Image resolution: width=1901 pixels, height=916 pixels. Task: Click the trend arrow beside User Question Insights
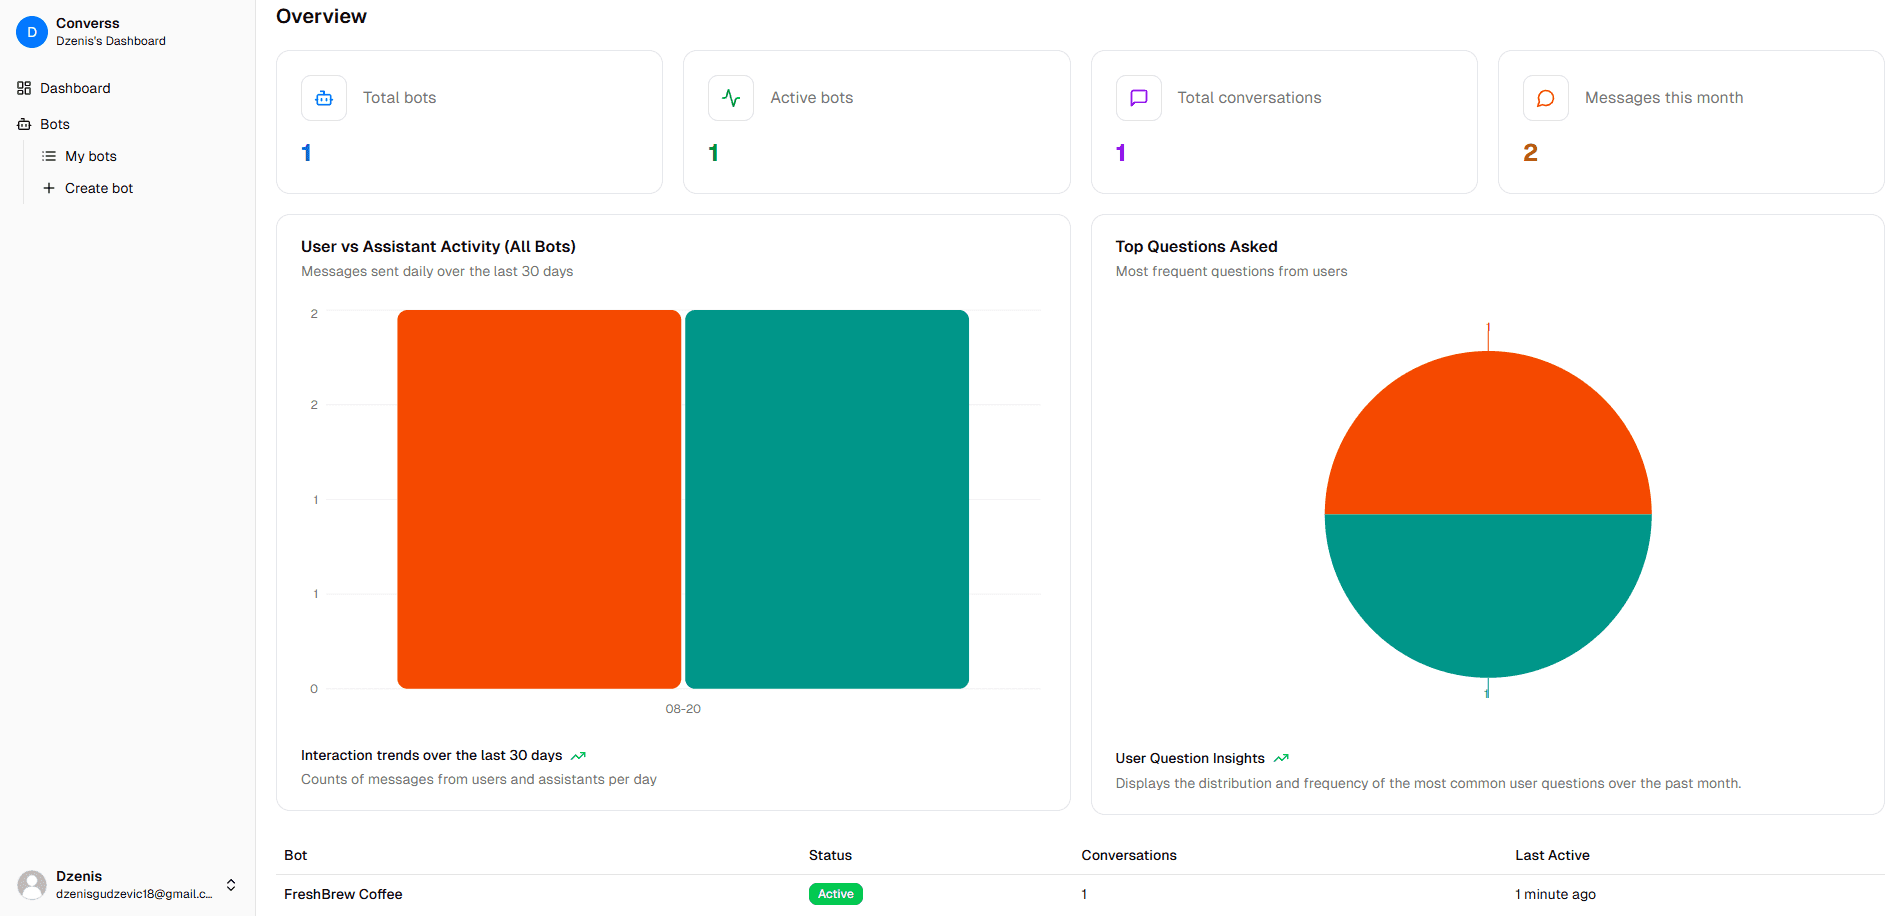tap(1281, 759)
